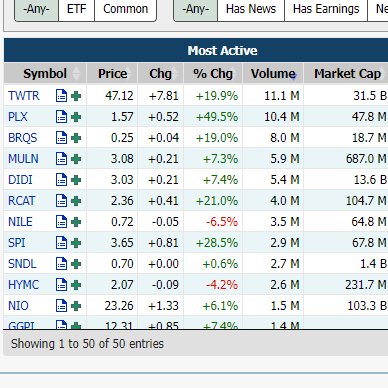Sort table by Volume column

coord(273,74)
